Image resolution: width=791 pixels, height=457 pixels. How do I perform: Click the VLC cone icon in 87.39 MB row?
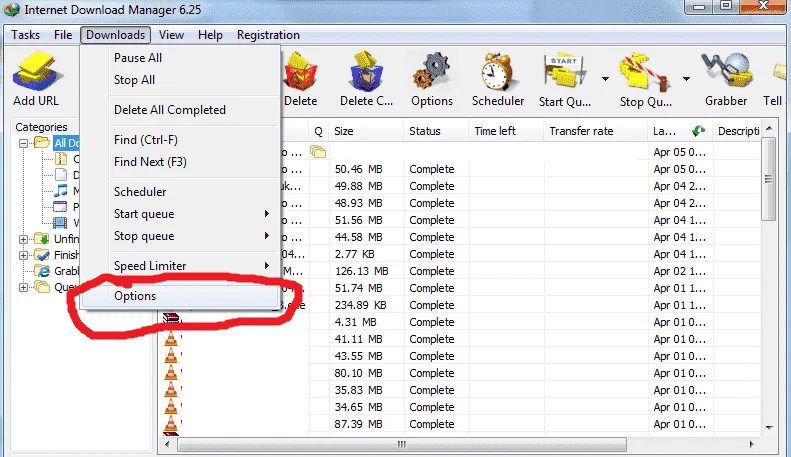[172, 423]
